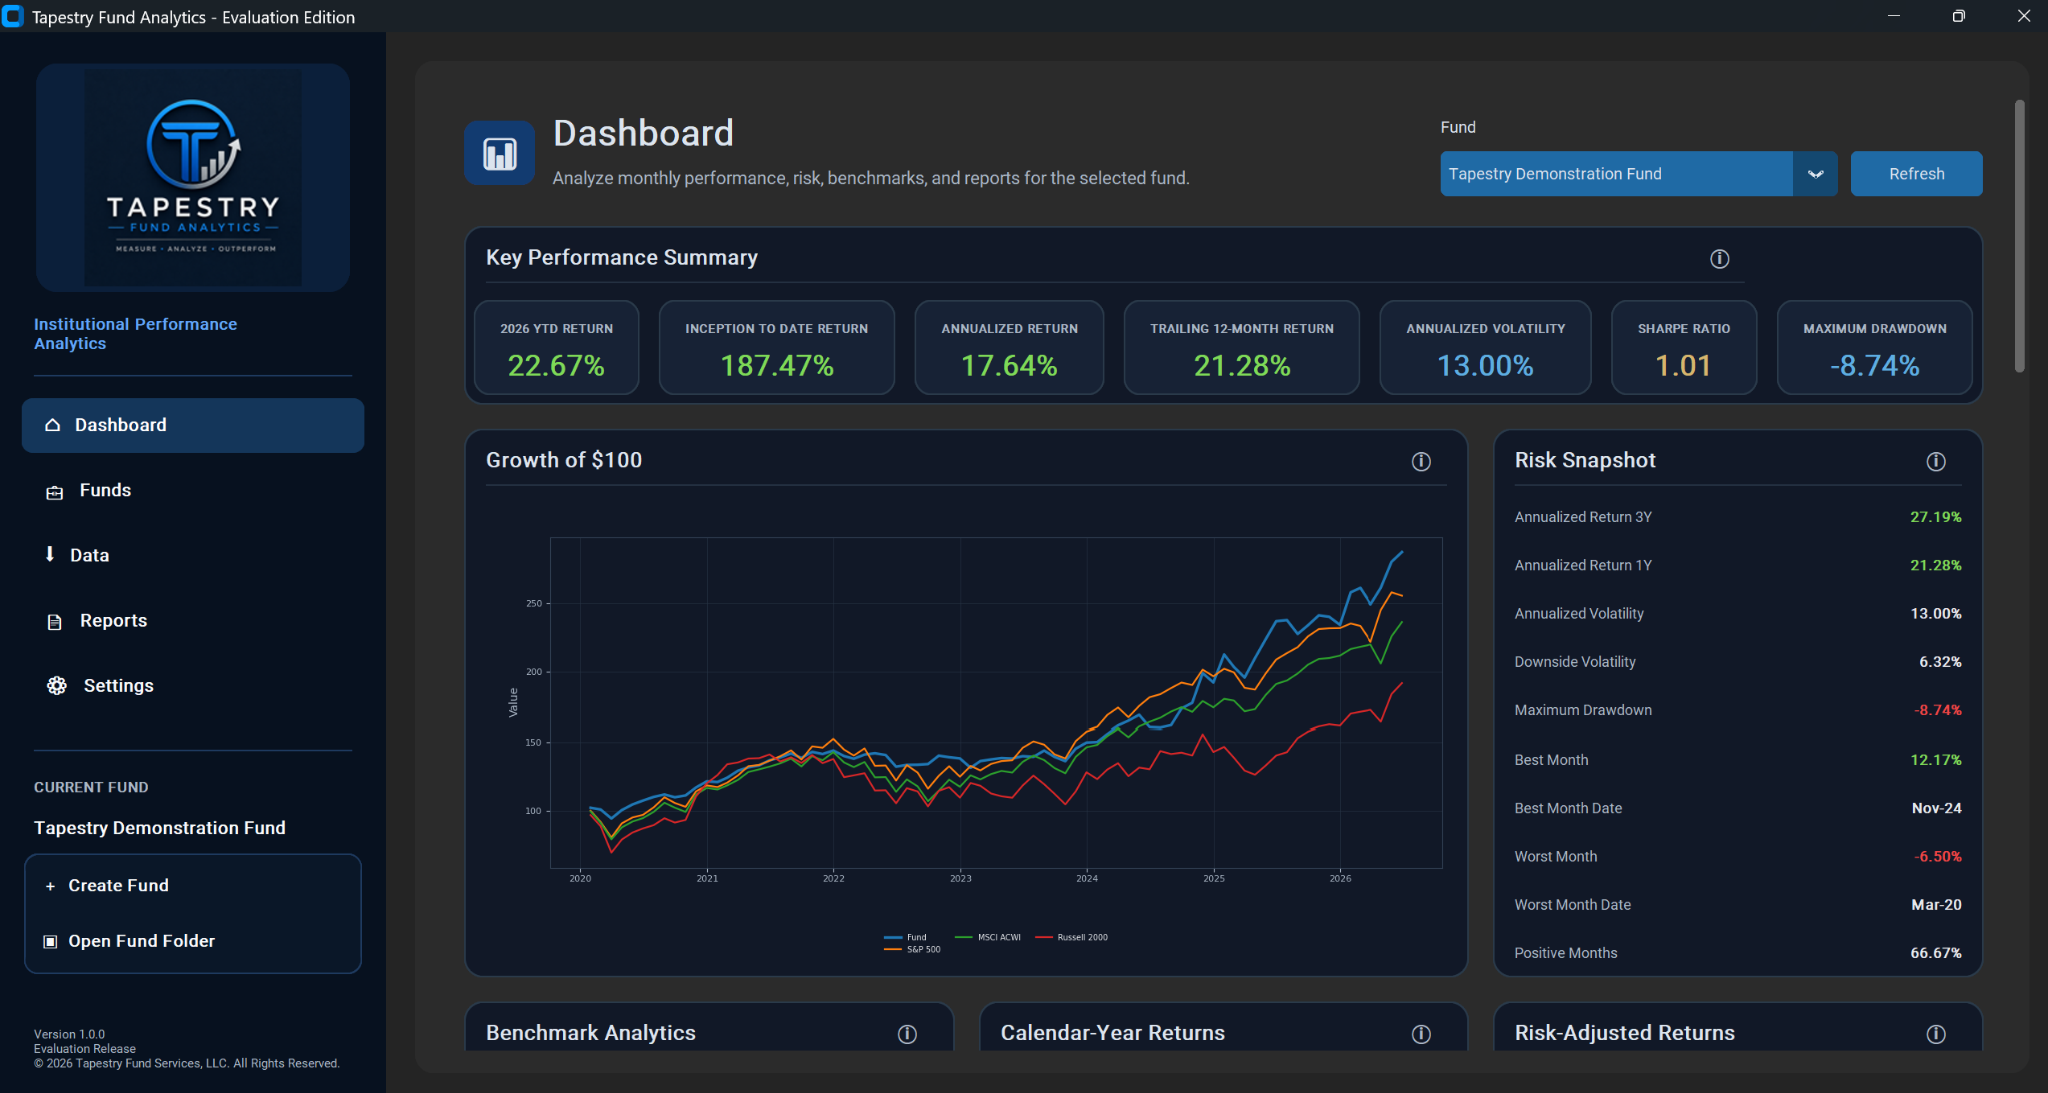Click the Calendar-Year Returns panel heading
The height and width of the screenshot is (1093, 2048).
pos(1112,1033)
